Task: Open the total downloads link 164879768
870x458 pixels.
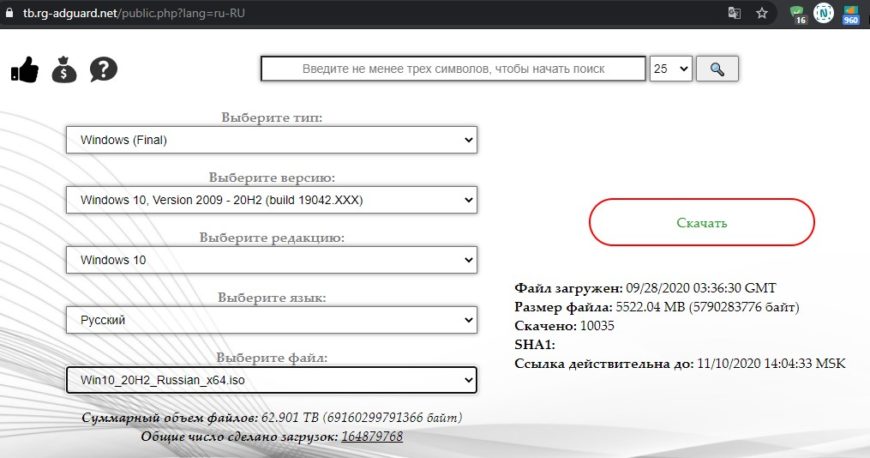Action: click(372, 436)
